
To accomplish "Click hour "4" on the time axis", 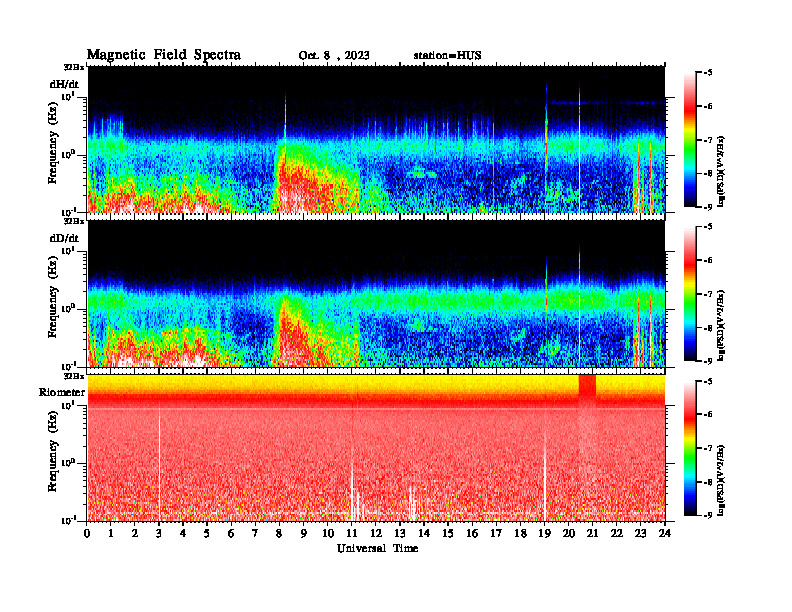I will click(183, 533).
